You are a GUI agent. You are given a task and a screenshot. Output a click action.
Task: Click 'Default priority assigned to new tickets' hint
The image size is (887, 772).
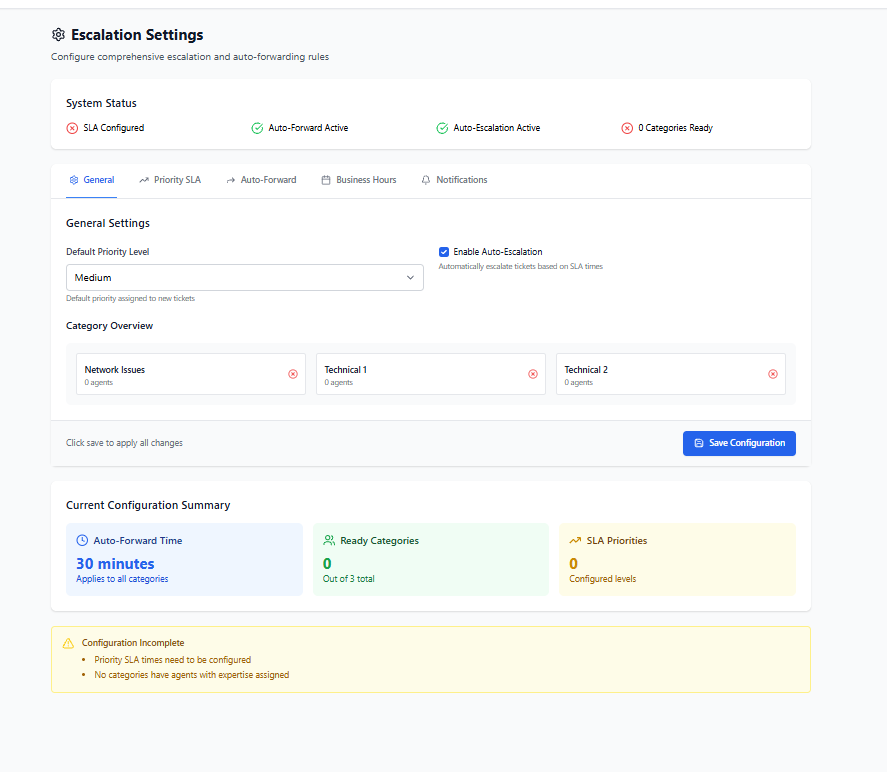[131, 299]
